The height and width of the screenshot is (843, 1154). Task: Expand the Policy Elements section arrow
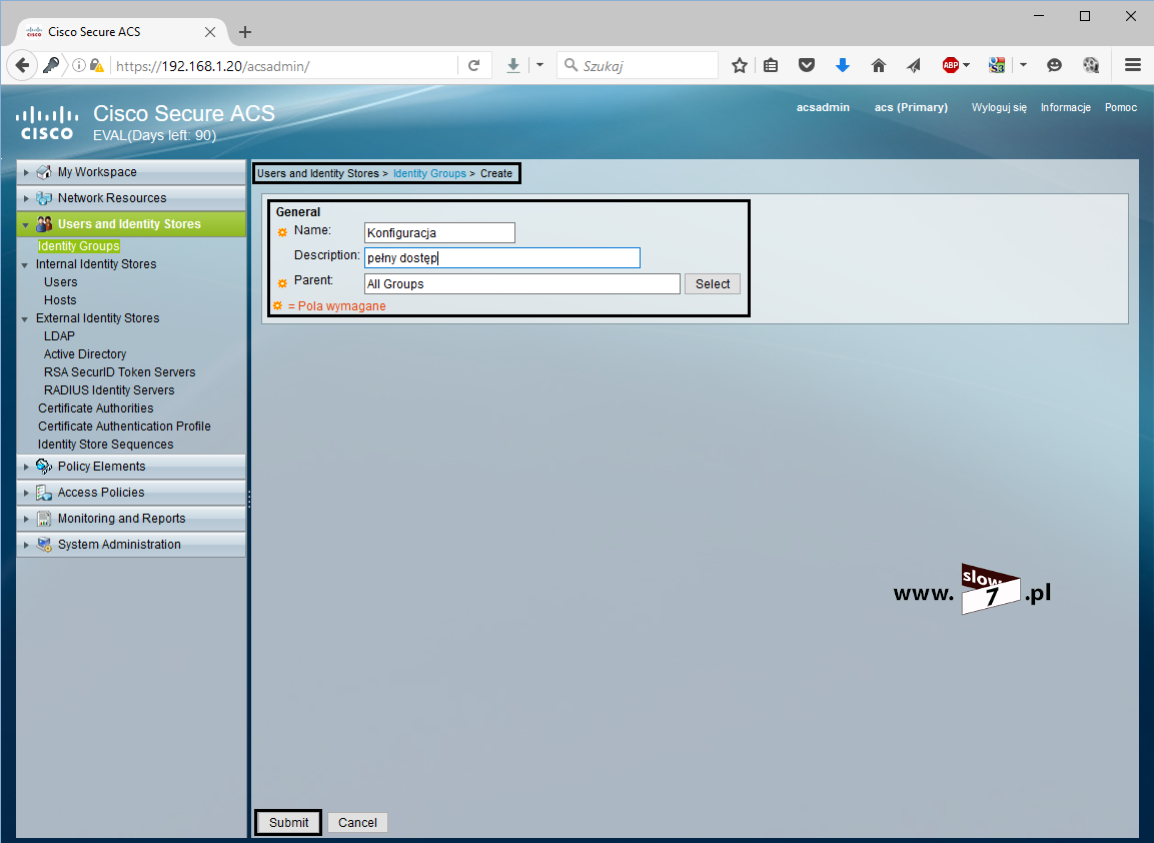click(x=26, y=467)
